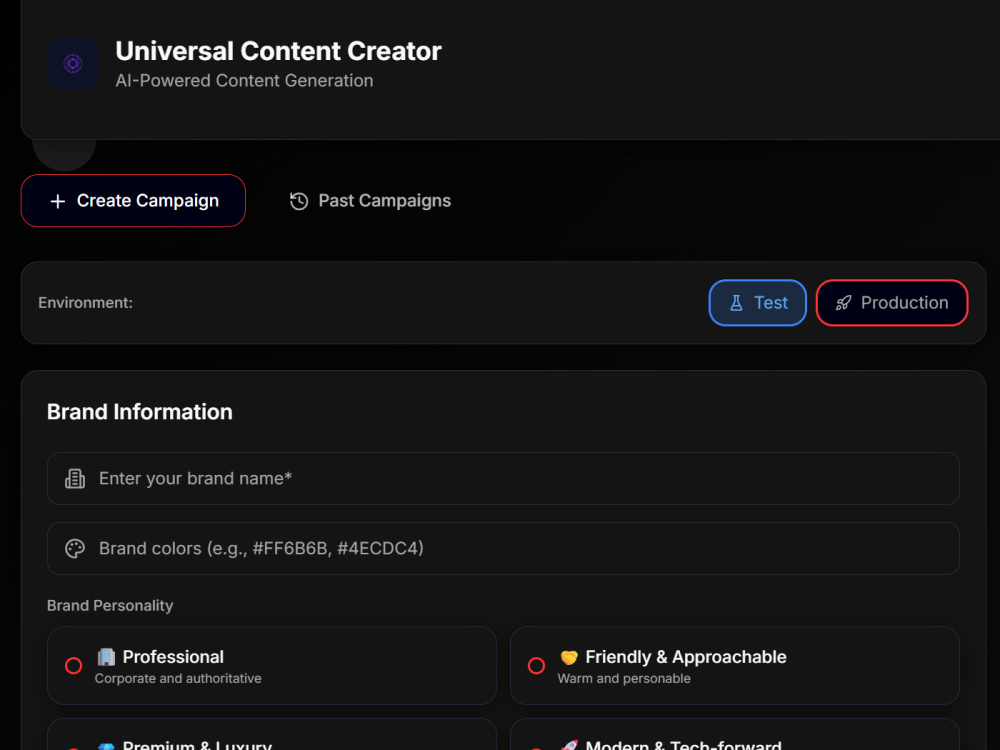This screenshot has width=1000, height=750.
Task: Choose the Friendly & Approachable personality card
Action: coord(735,666)
